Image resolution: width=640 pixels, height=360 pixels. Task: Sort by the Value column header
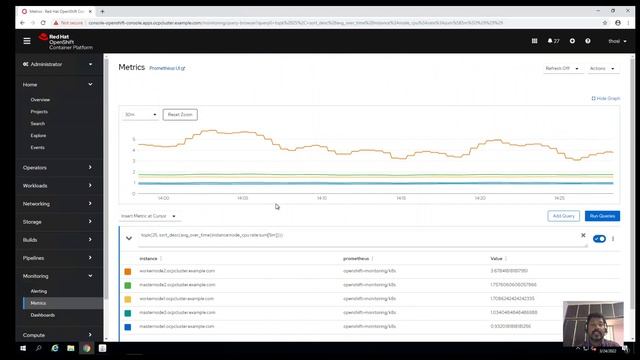tap(496, 258)
